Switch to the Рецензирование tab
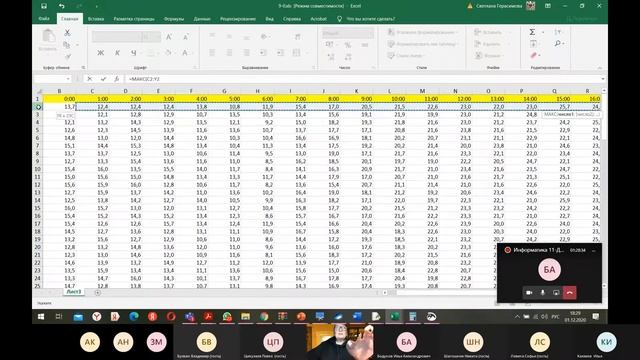The width and height of the screenshot is (640, 360). 238,19
